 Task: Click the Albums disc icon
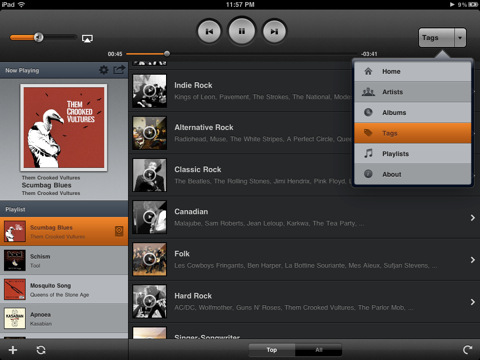(x=368, y=112)
